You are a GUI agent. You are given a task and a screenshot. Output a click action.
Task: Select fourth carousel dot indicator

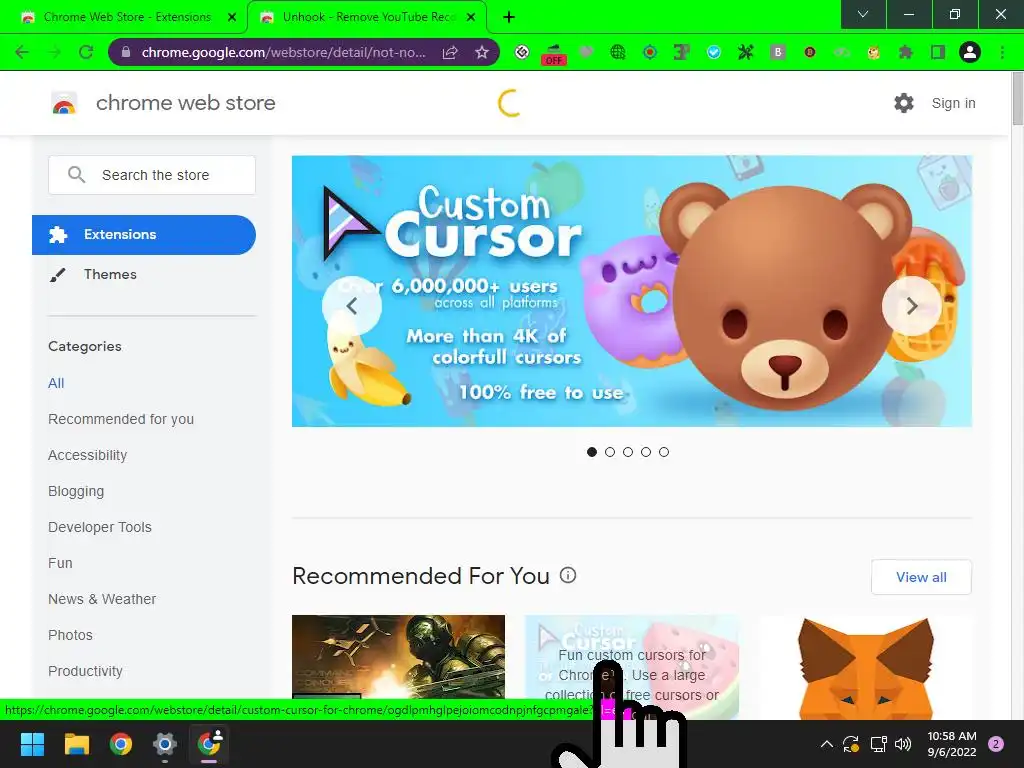[x=646, y=452]
